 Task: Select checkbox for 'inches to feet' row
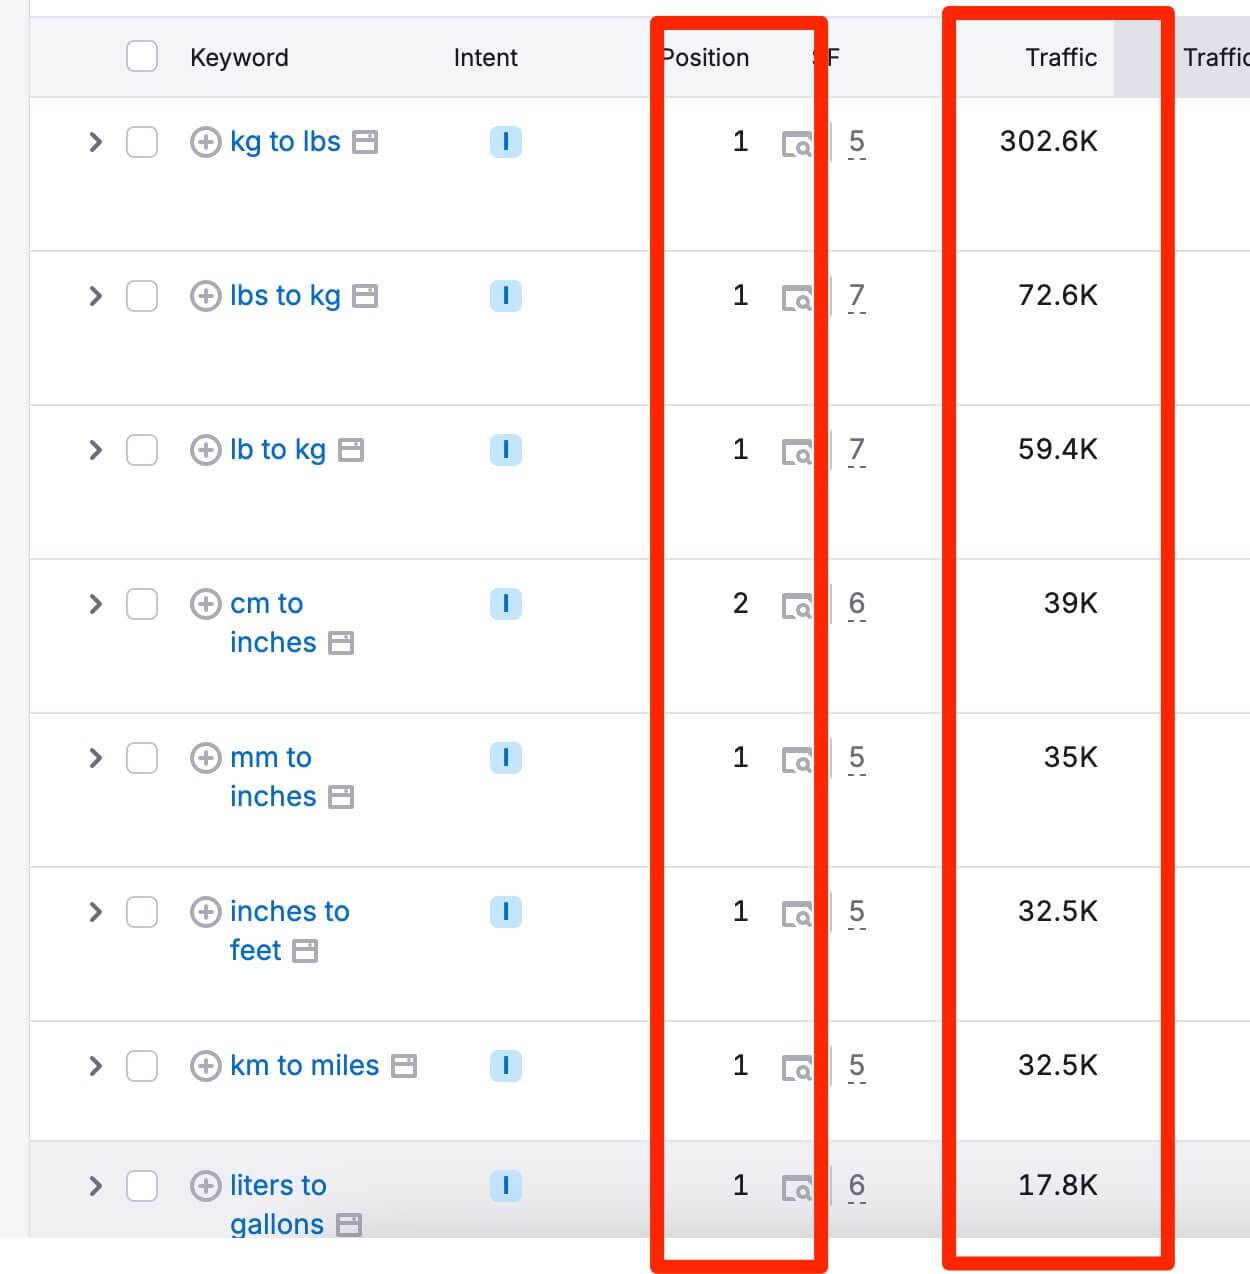(142, 912)
